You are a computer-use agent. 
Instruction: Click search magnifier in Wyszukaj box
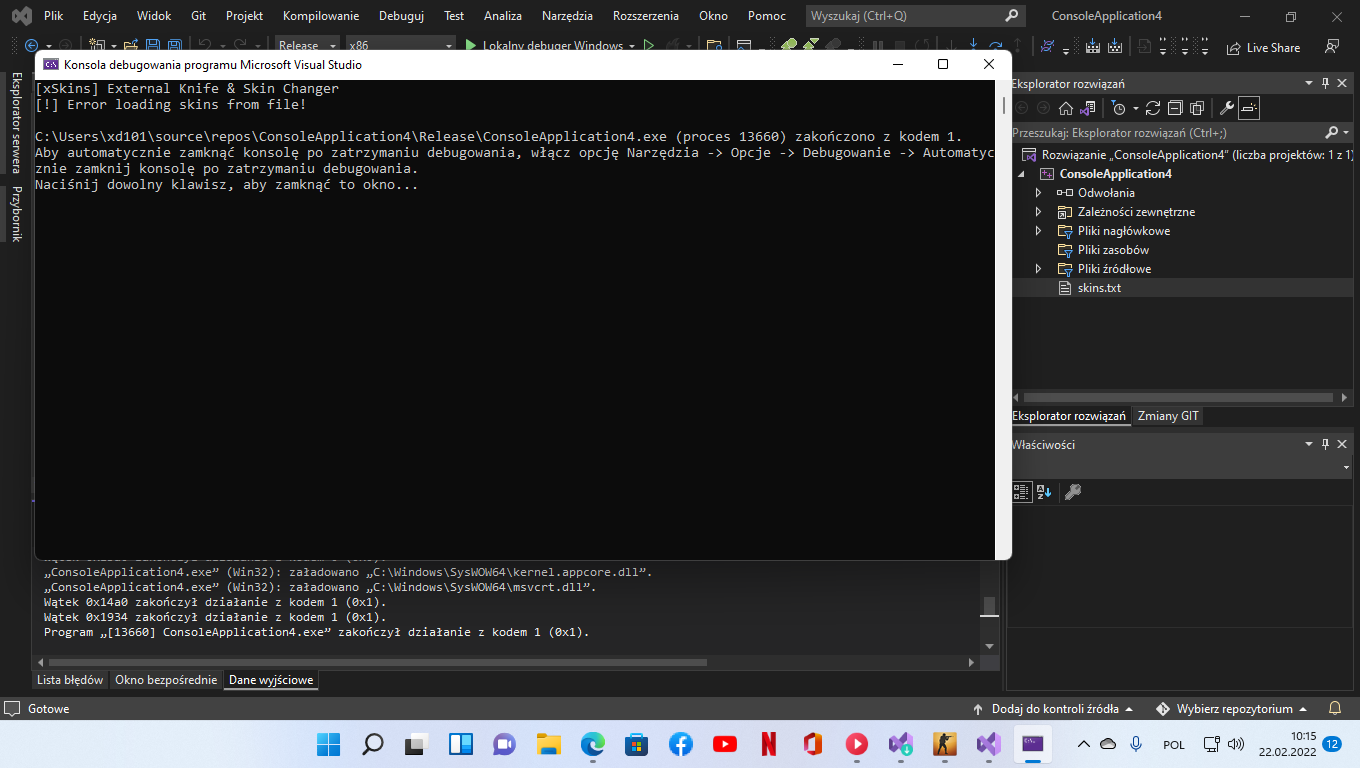pos(1012,16)
